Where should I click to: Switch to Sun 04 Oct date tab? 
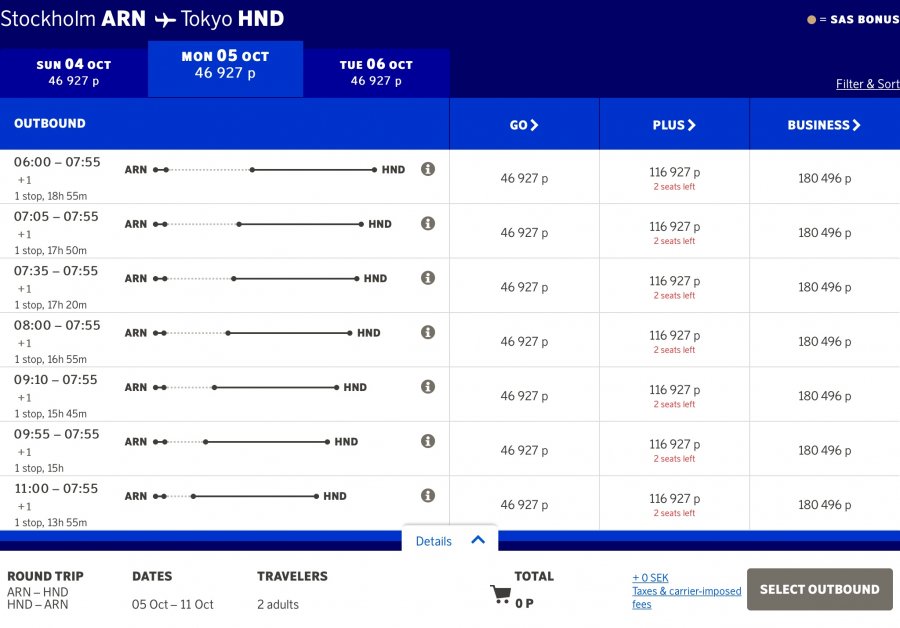74,72
